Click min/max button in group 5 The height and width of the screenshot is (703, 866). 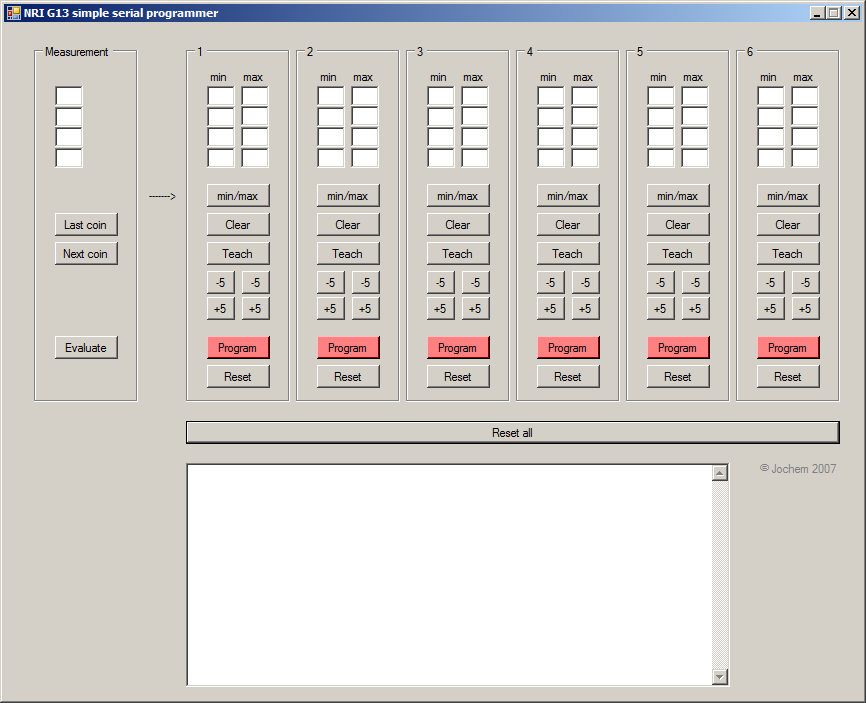[x=678, y=196]
